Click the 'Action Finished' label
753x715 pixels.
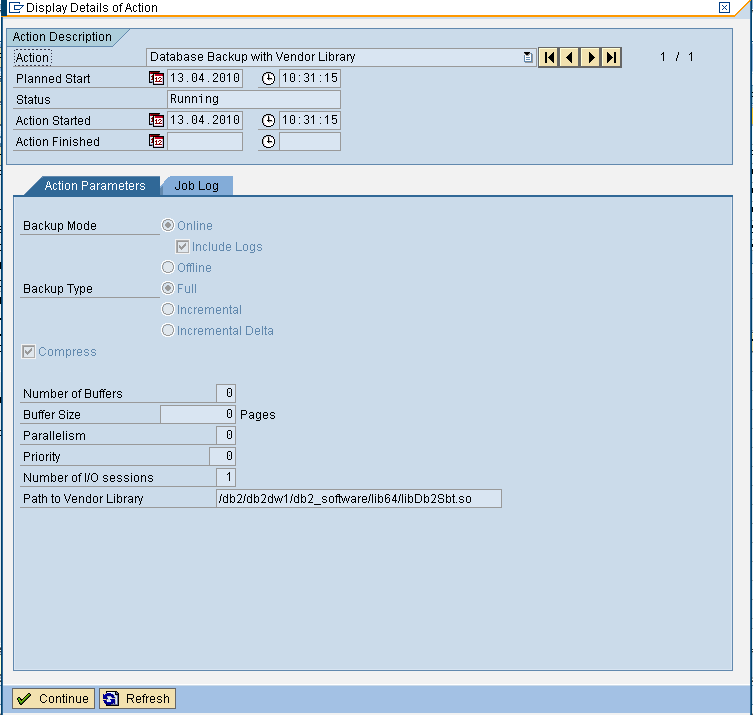click(58, 142)
